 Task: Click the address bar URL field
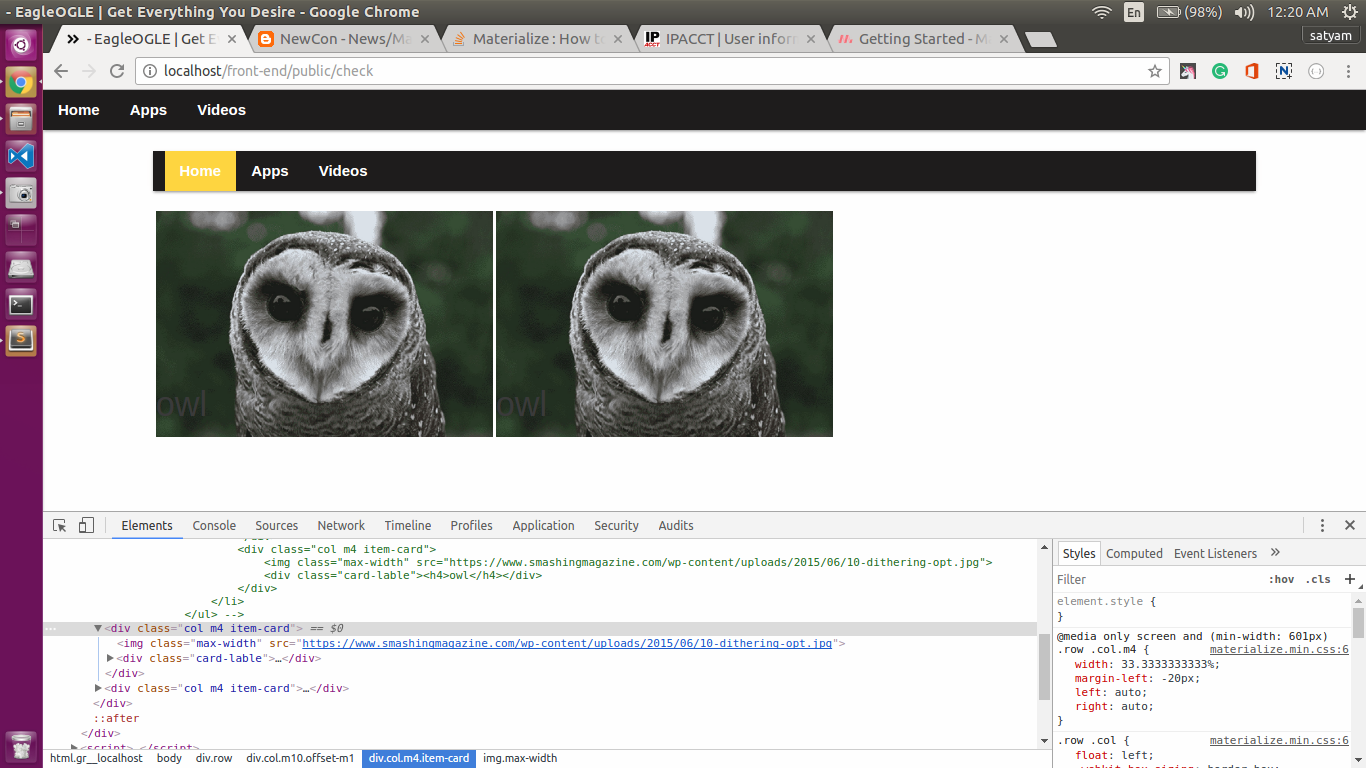651,71
